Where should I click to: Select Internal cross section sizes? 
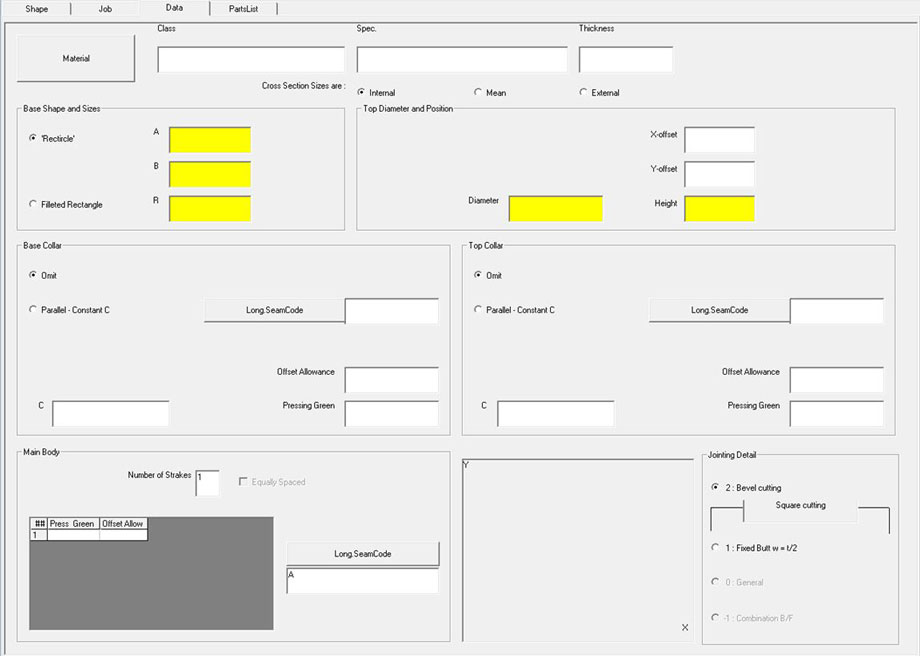pyautogui.click(x=376, y=92)
